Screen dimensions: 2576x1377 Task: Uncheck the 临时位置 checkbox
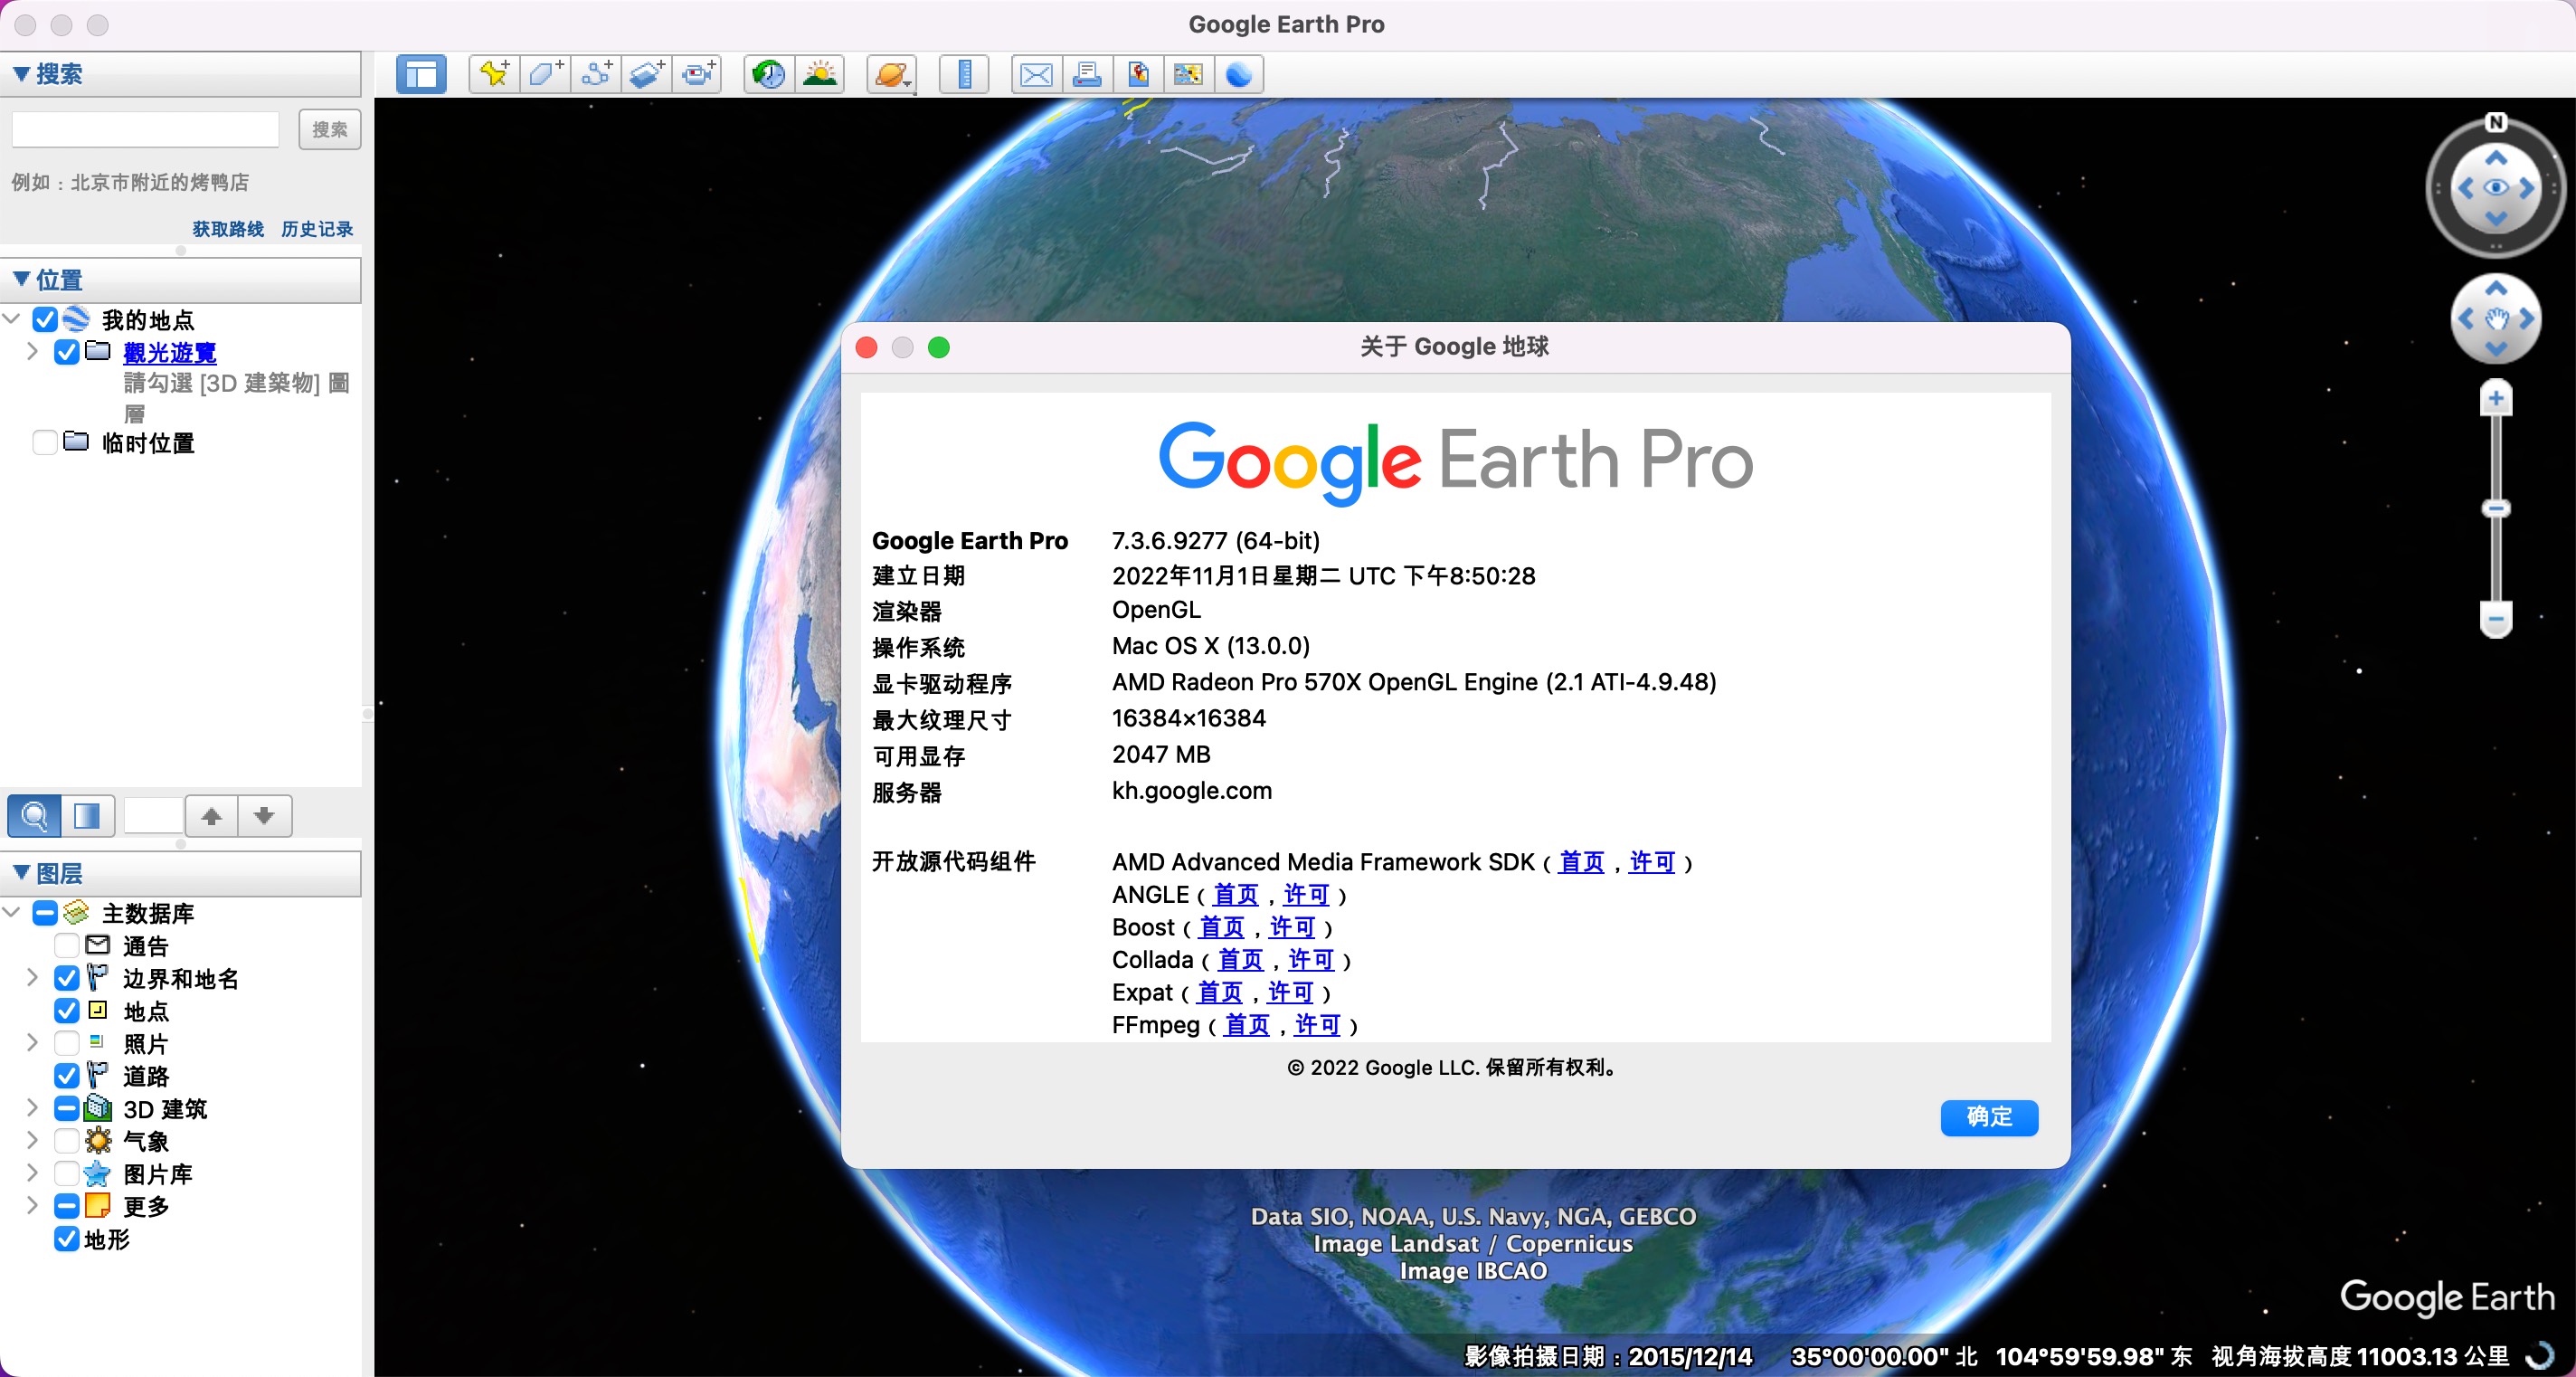pyautogui.click(x=45, y=443)
